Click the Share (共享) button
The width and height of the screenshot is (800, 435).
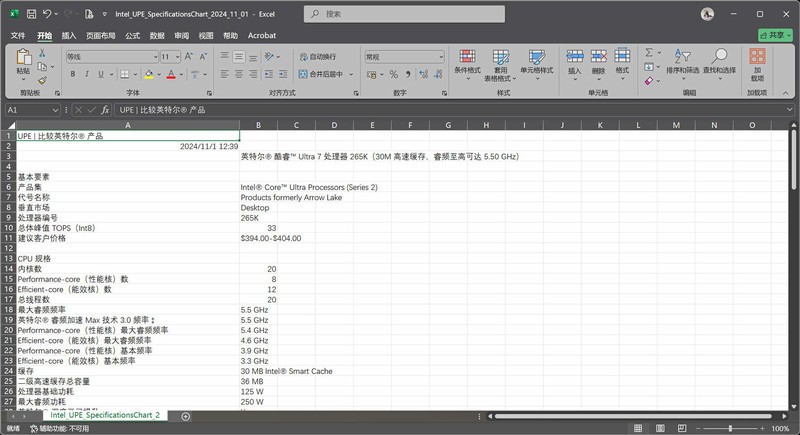coord(775,35)
